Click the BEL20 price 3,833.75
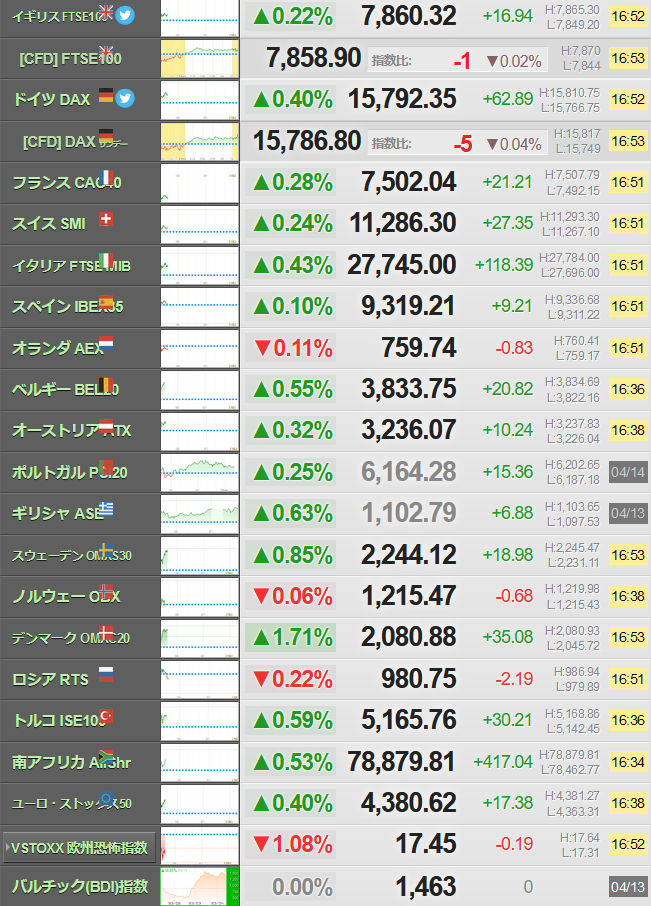The image size is (651, 906). [x=408, y=389]
